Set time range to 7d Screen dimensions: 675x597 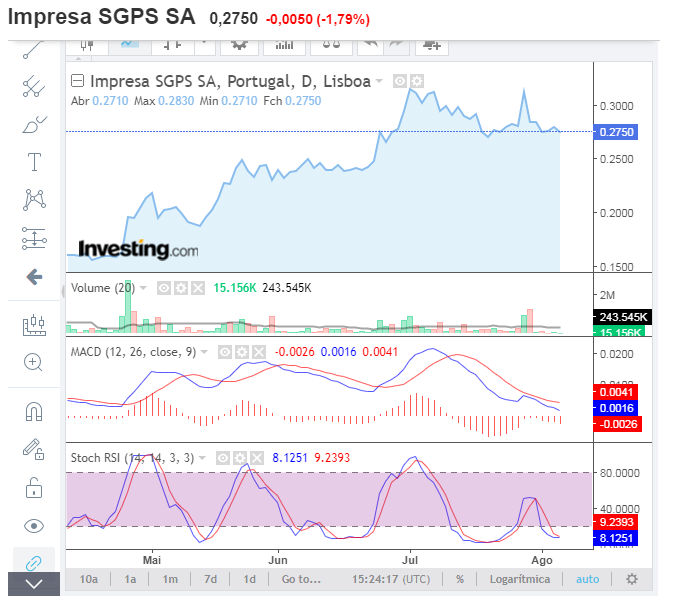coord(211,579)
